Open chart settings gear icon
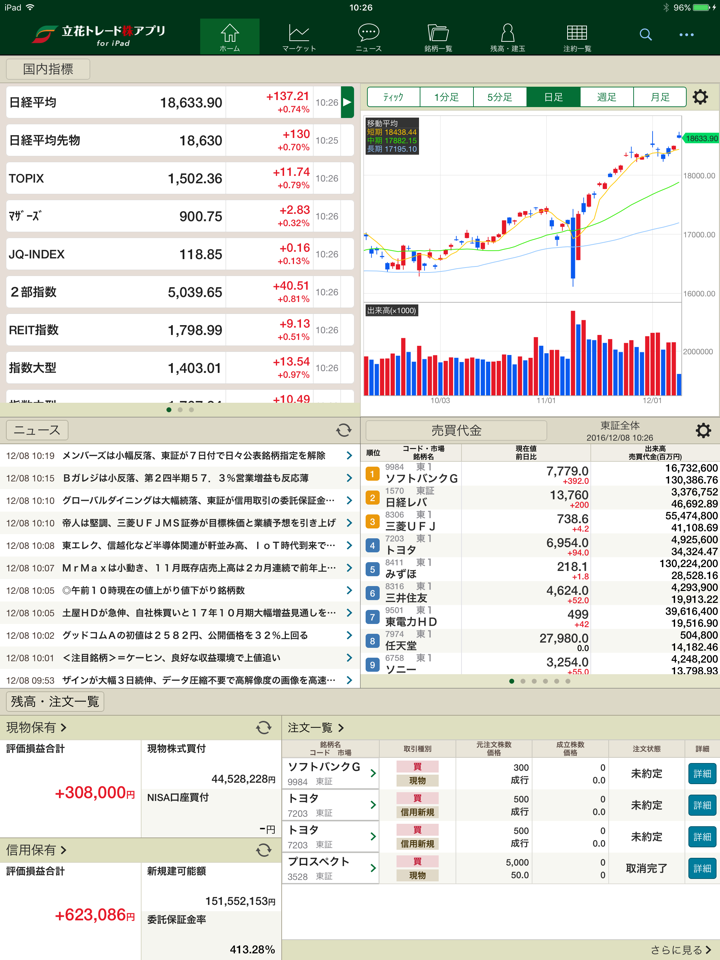Screen dimensions: 720x960 pyautogui.click(x=700, y=97)
